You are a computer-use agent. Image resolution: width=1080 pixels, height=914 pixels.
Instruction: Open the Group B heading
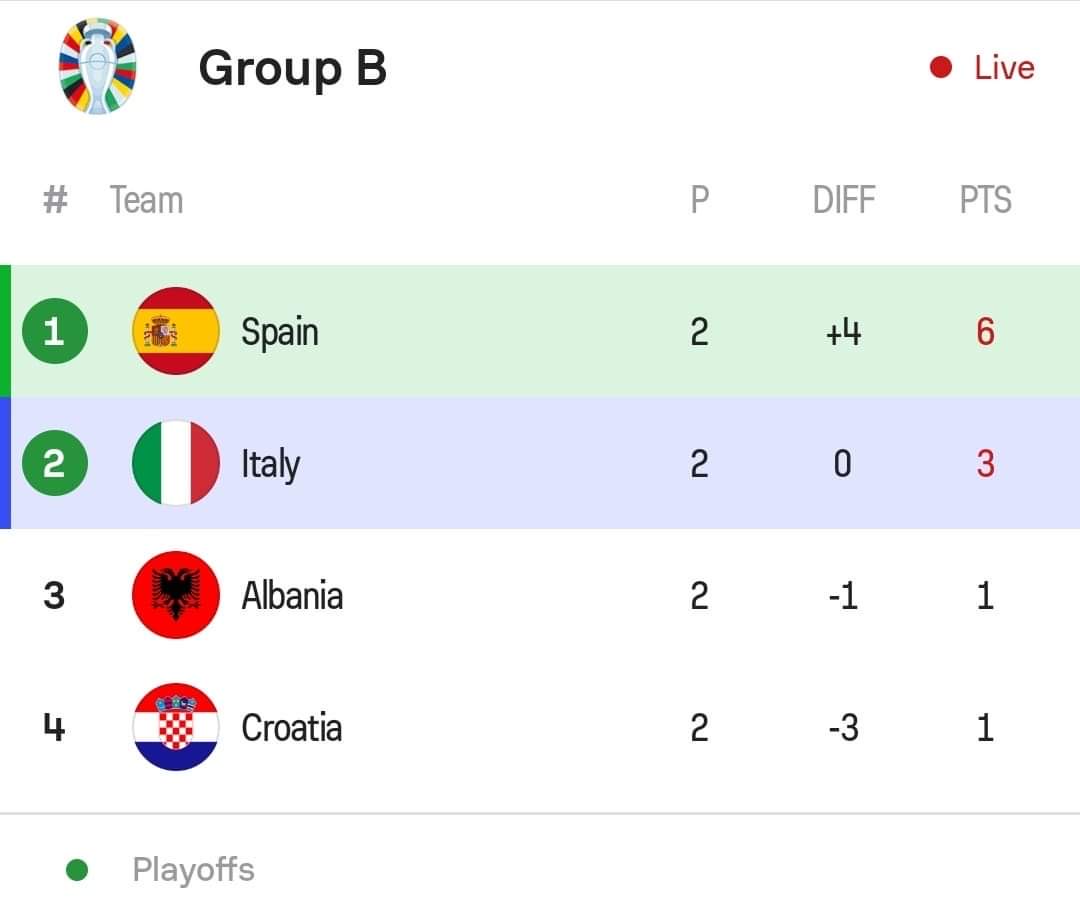pyautogui.click(x=292, y=68)
